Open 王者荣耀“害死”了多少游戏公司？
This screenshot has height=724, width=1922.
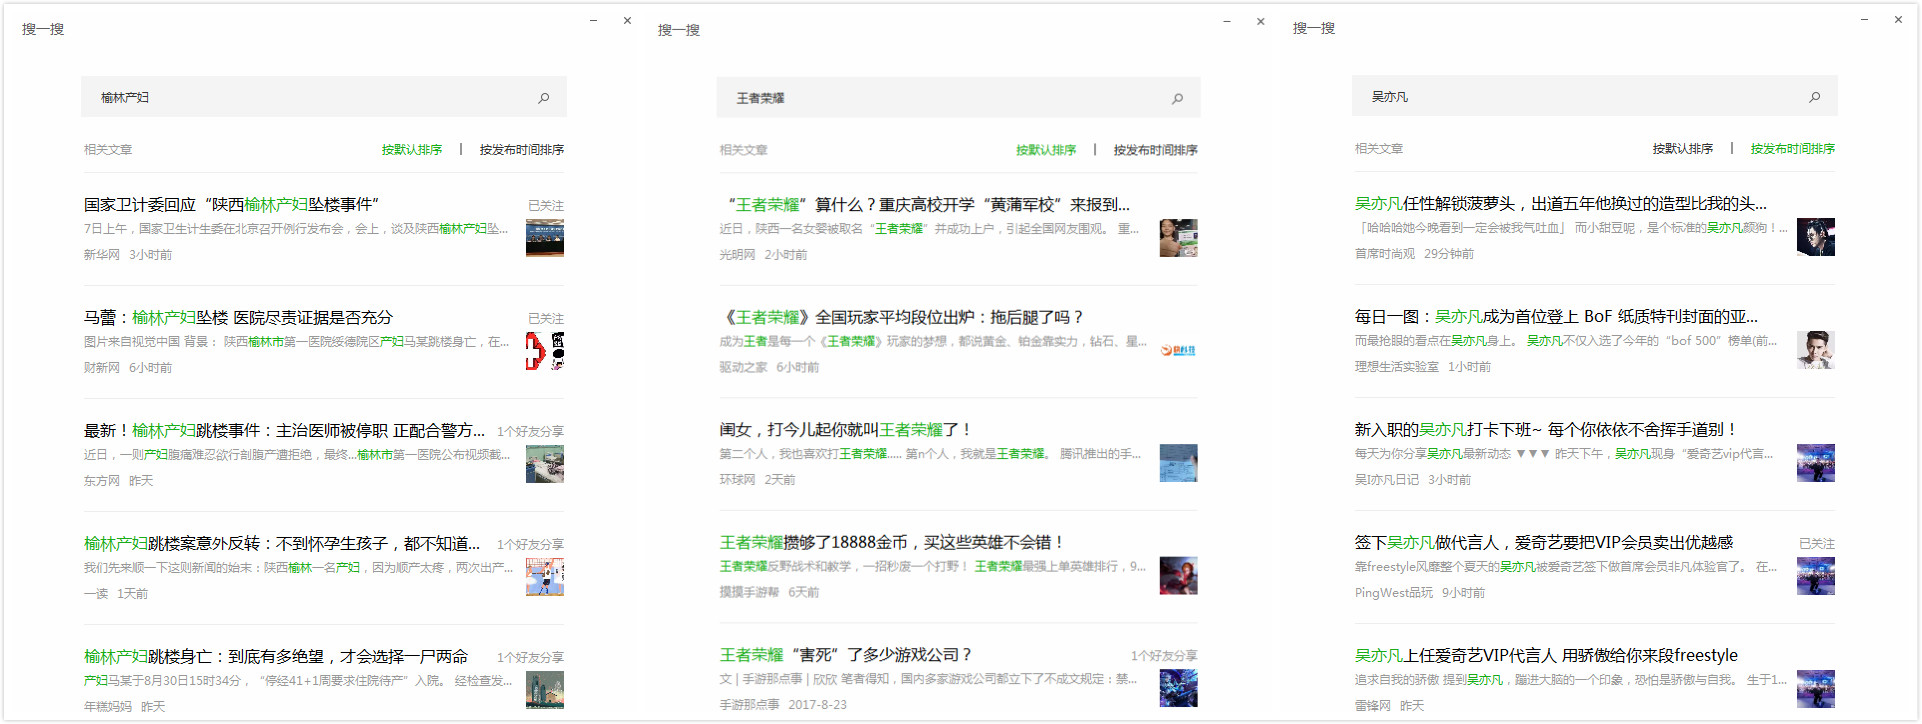(846, 656)
